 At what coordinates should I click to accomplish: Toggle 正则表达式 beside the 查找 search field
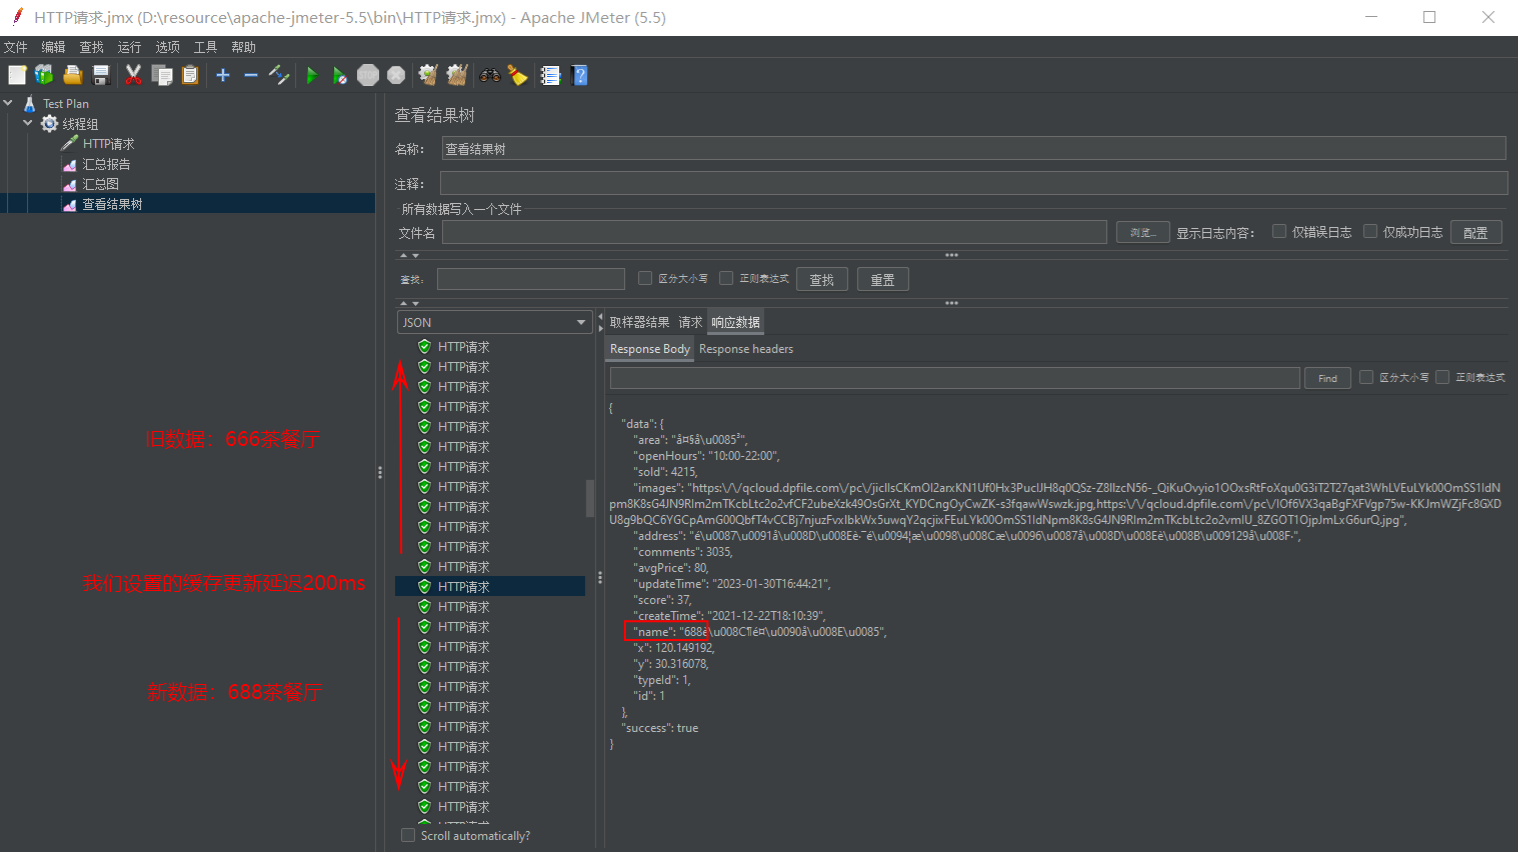[726, 278]
